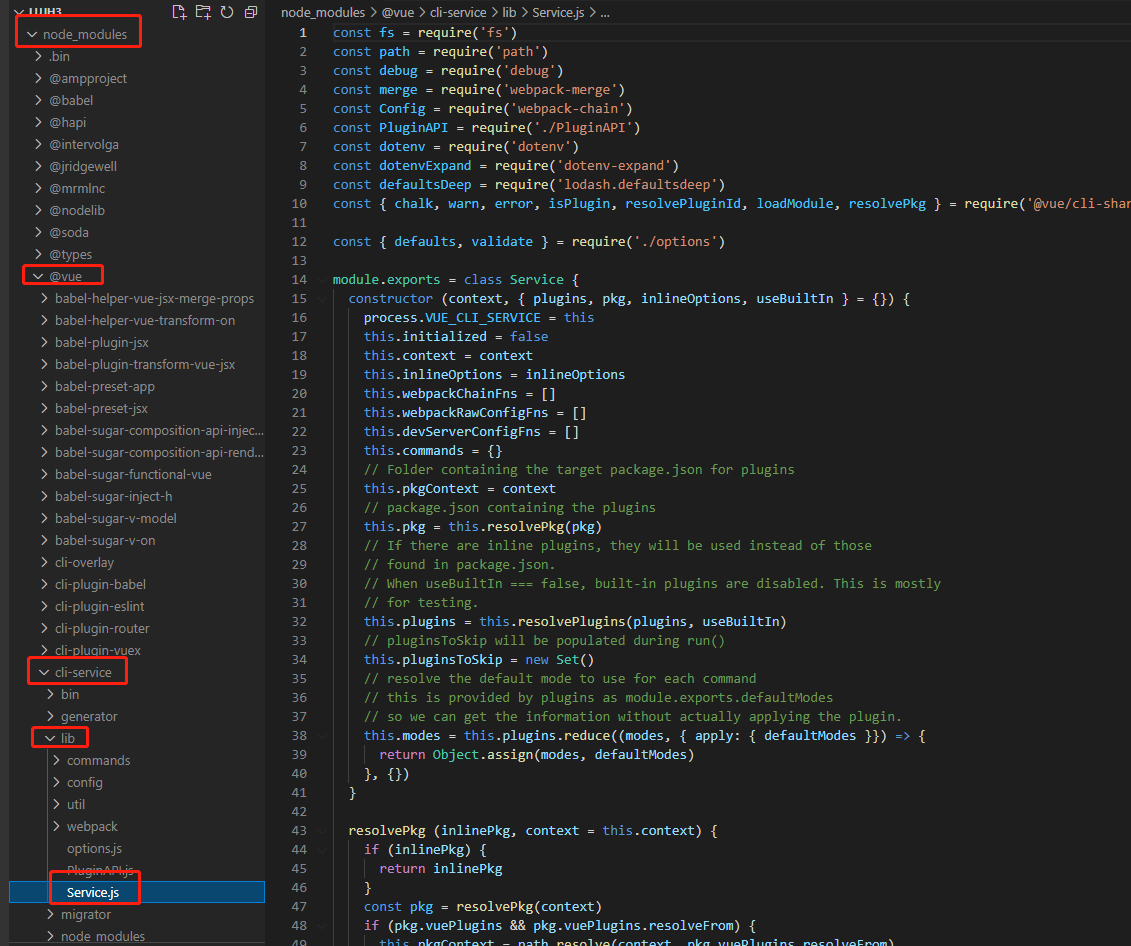
Task: Collapse all folders in explorer
Action: [x=251, y=12]
